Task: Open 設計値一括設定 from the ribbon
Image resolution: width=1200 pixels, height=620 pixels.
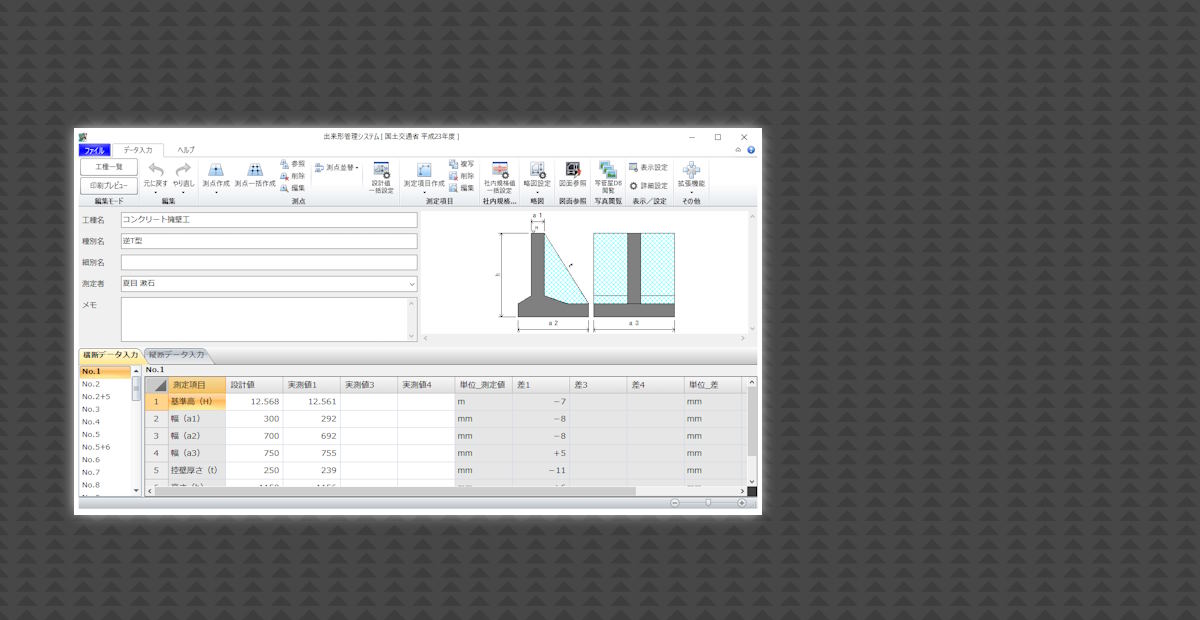Action: point(381,171)
